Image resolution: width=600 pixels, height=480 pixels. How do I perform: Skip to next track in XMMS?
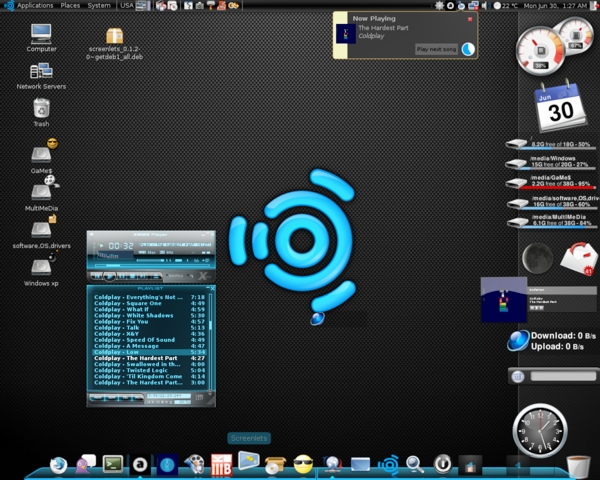(143, 276)
